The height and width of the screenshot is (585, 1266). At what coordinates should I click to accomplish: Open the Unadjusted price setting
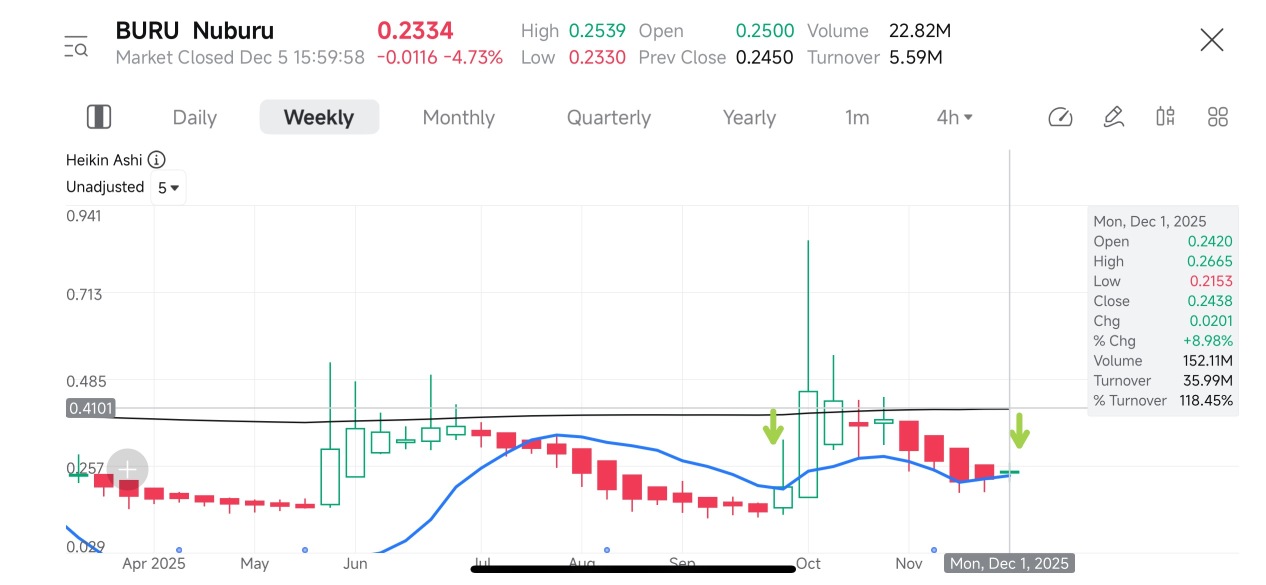[x=105, y=187]
